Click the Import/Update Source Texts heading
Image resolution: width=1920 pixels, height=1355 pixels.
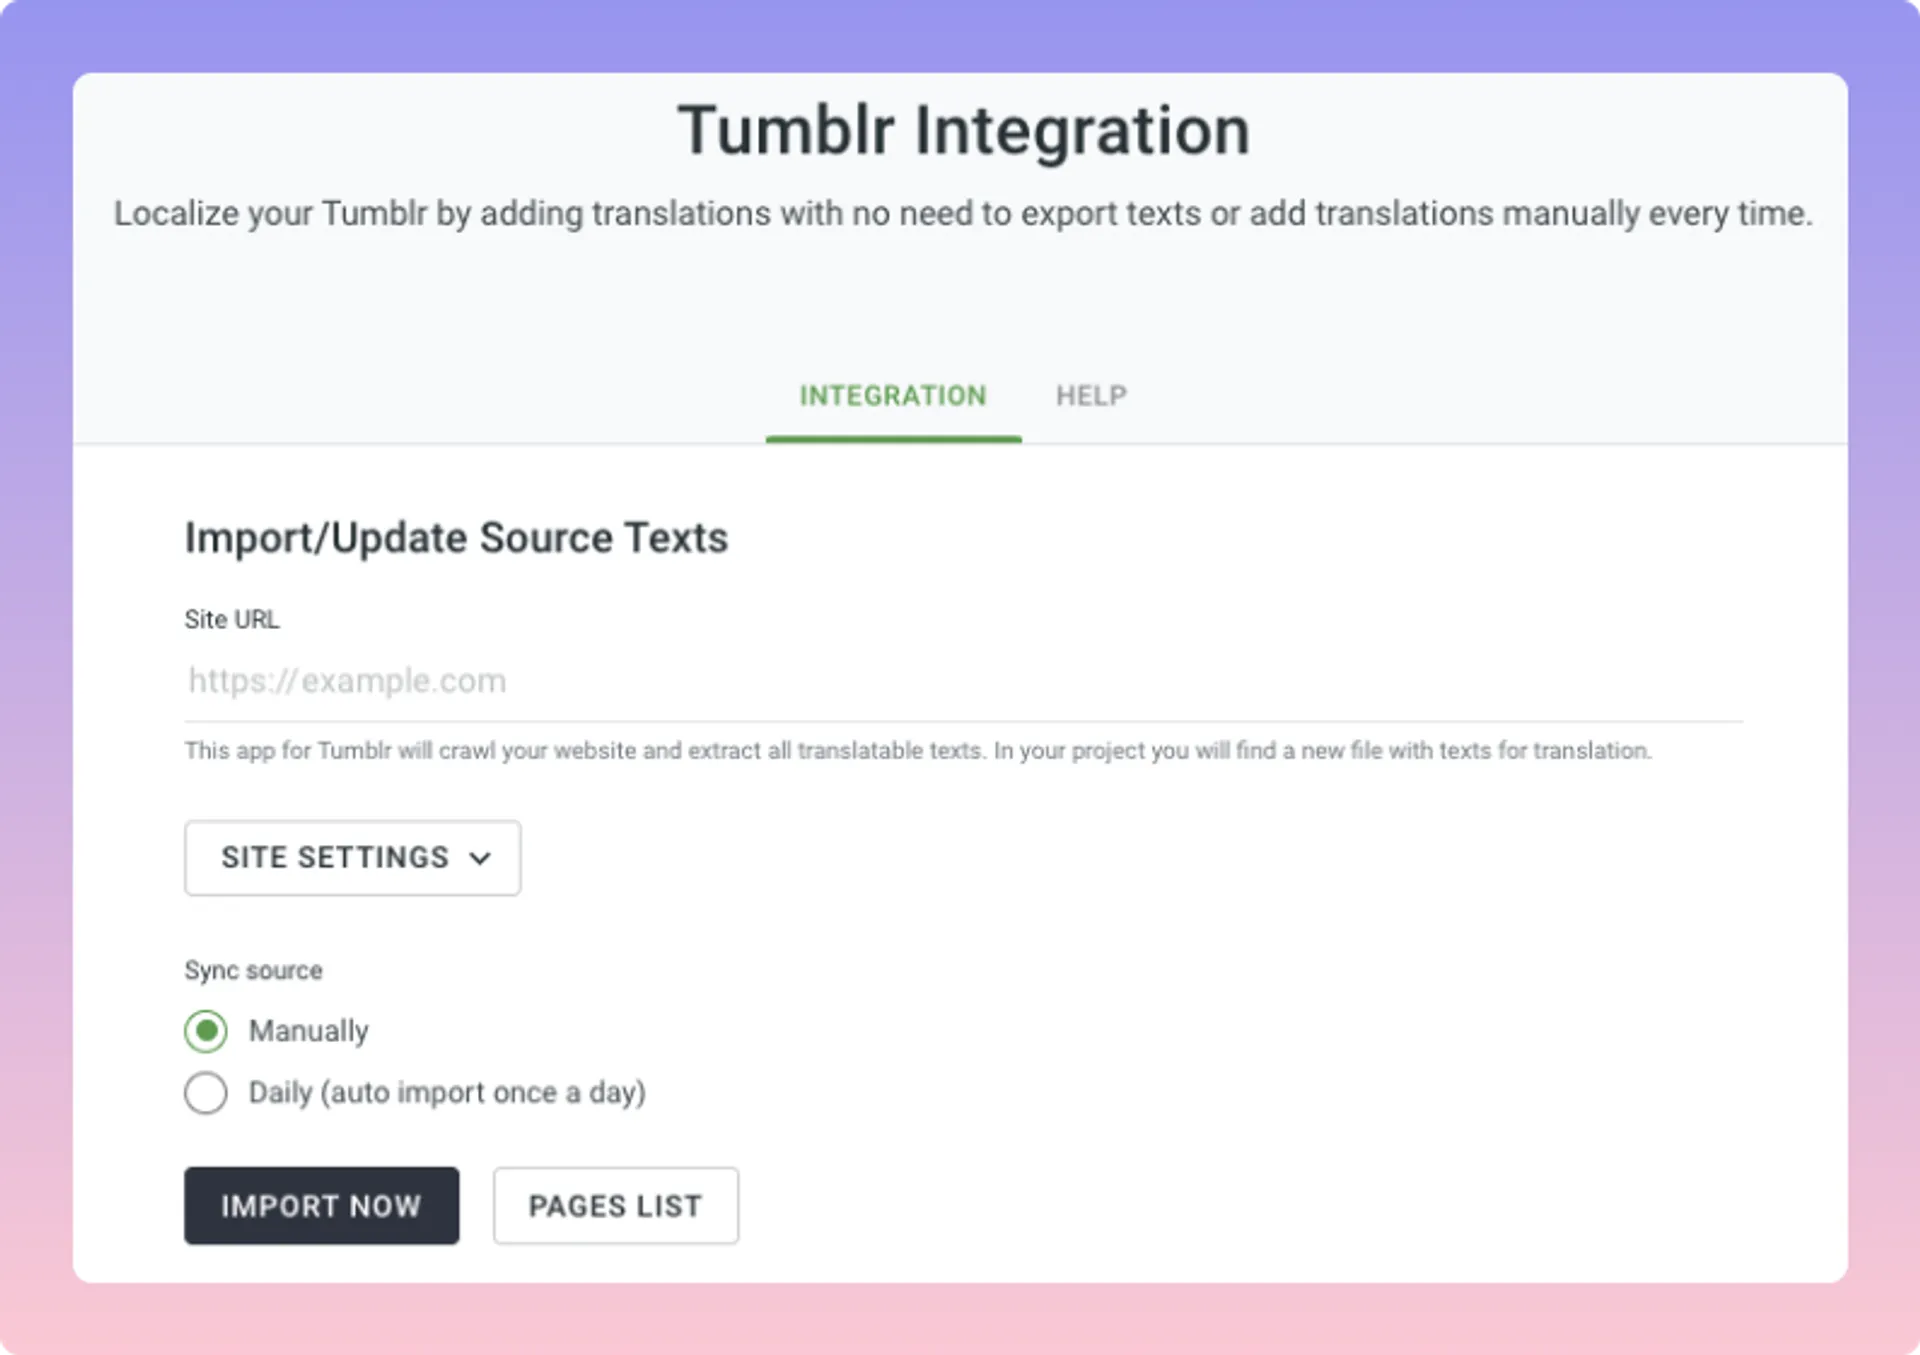pos(457,538)
